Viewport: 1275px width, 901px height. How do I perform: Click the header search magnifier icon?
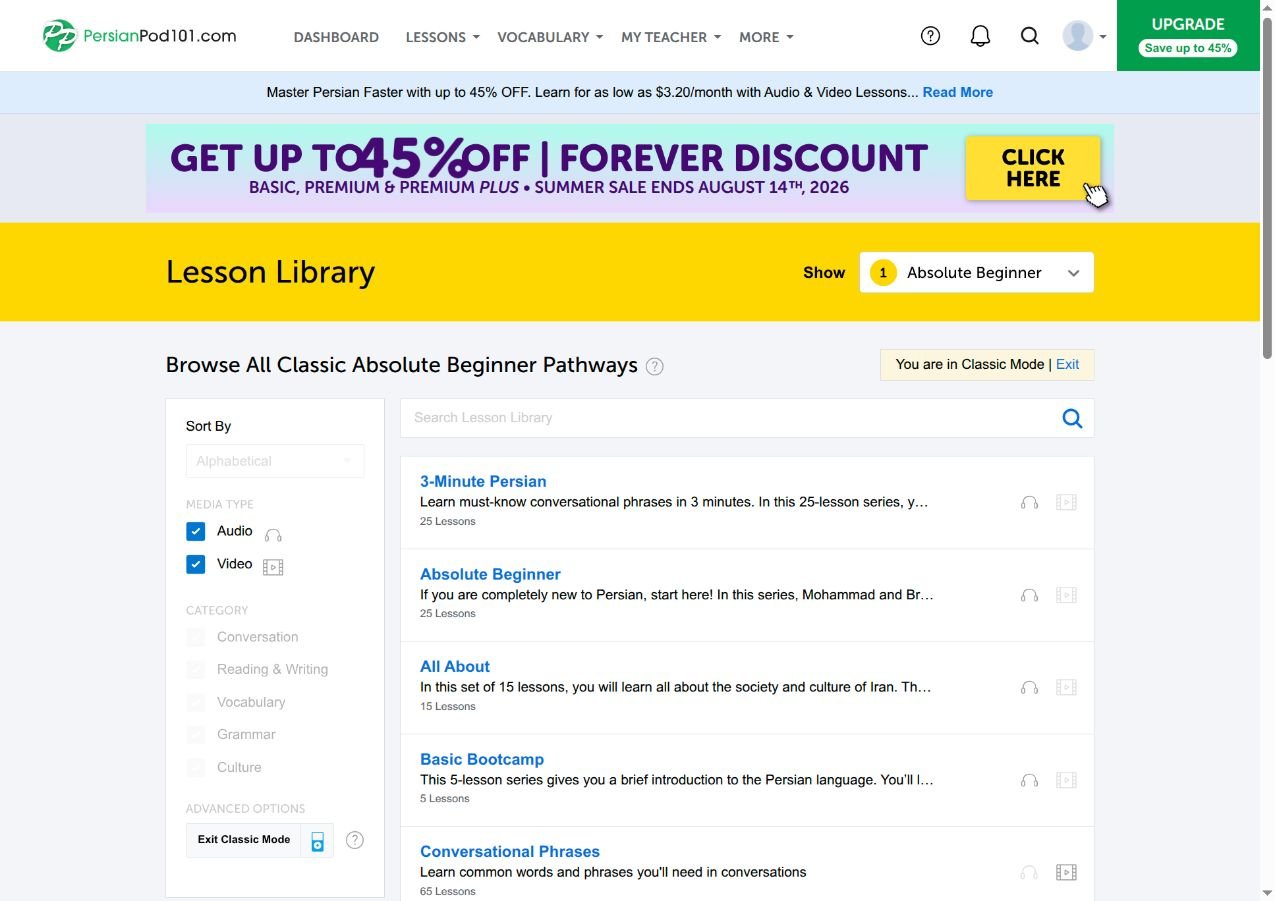[1029, 36]
